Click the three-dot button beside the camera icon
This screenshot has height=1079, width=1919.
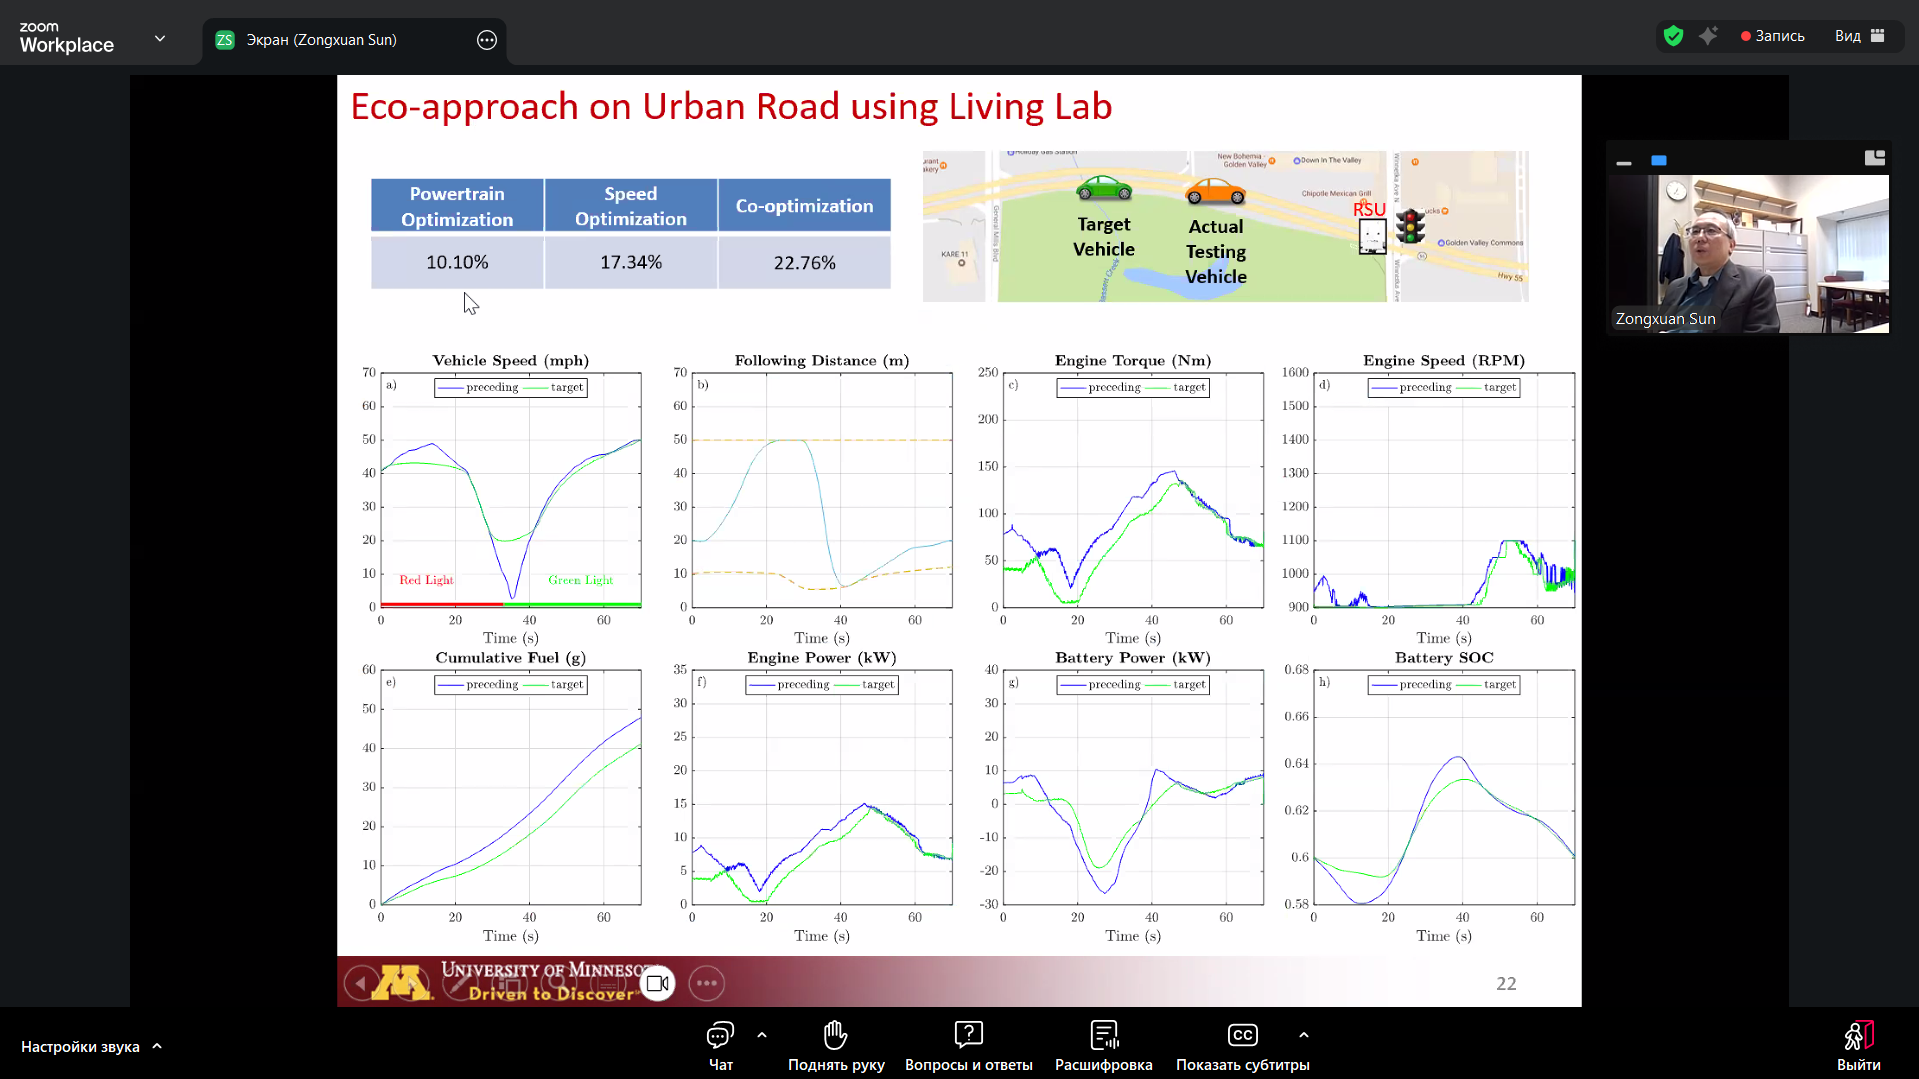tap(706, 983)
